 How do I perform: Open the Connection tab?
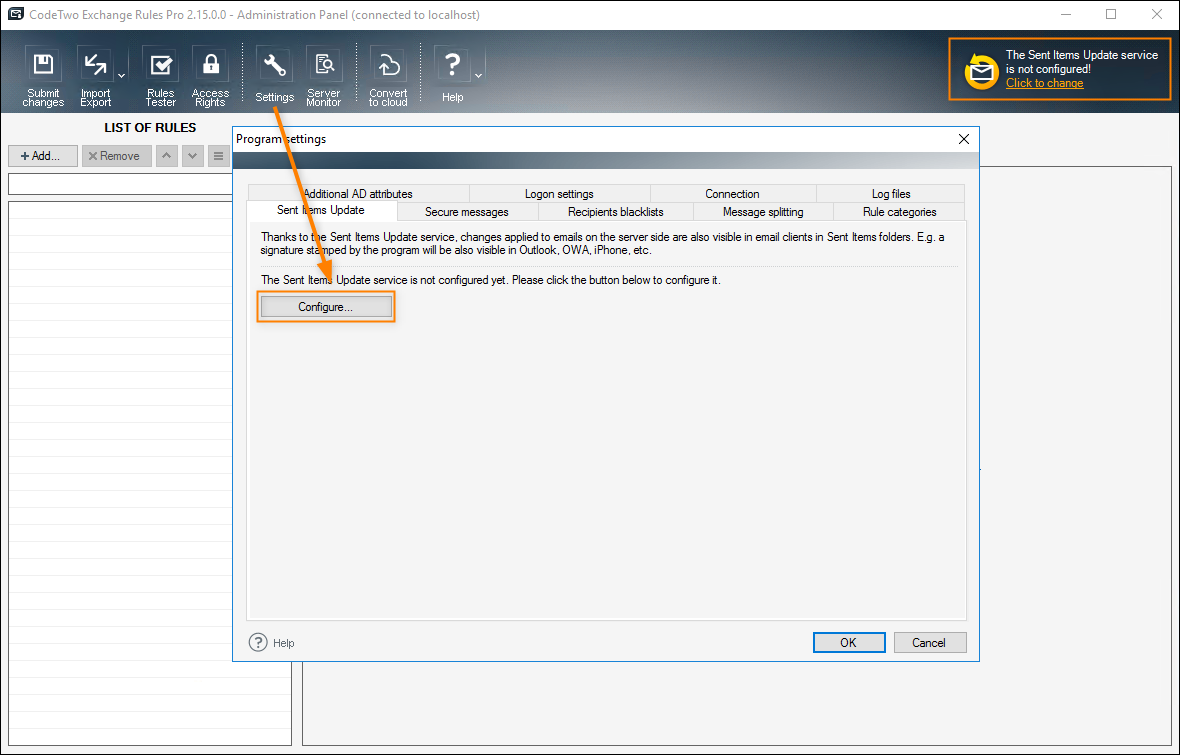(732, 193)
